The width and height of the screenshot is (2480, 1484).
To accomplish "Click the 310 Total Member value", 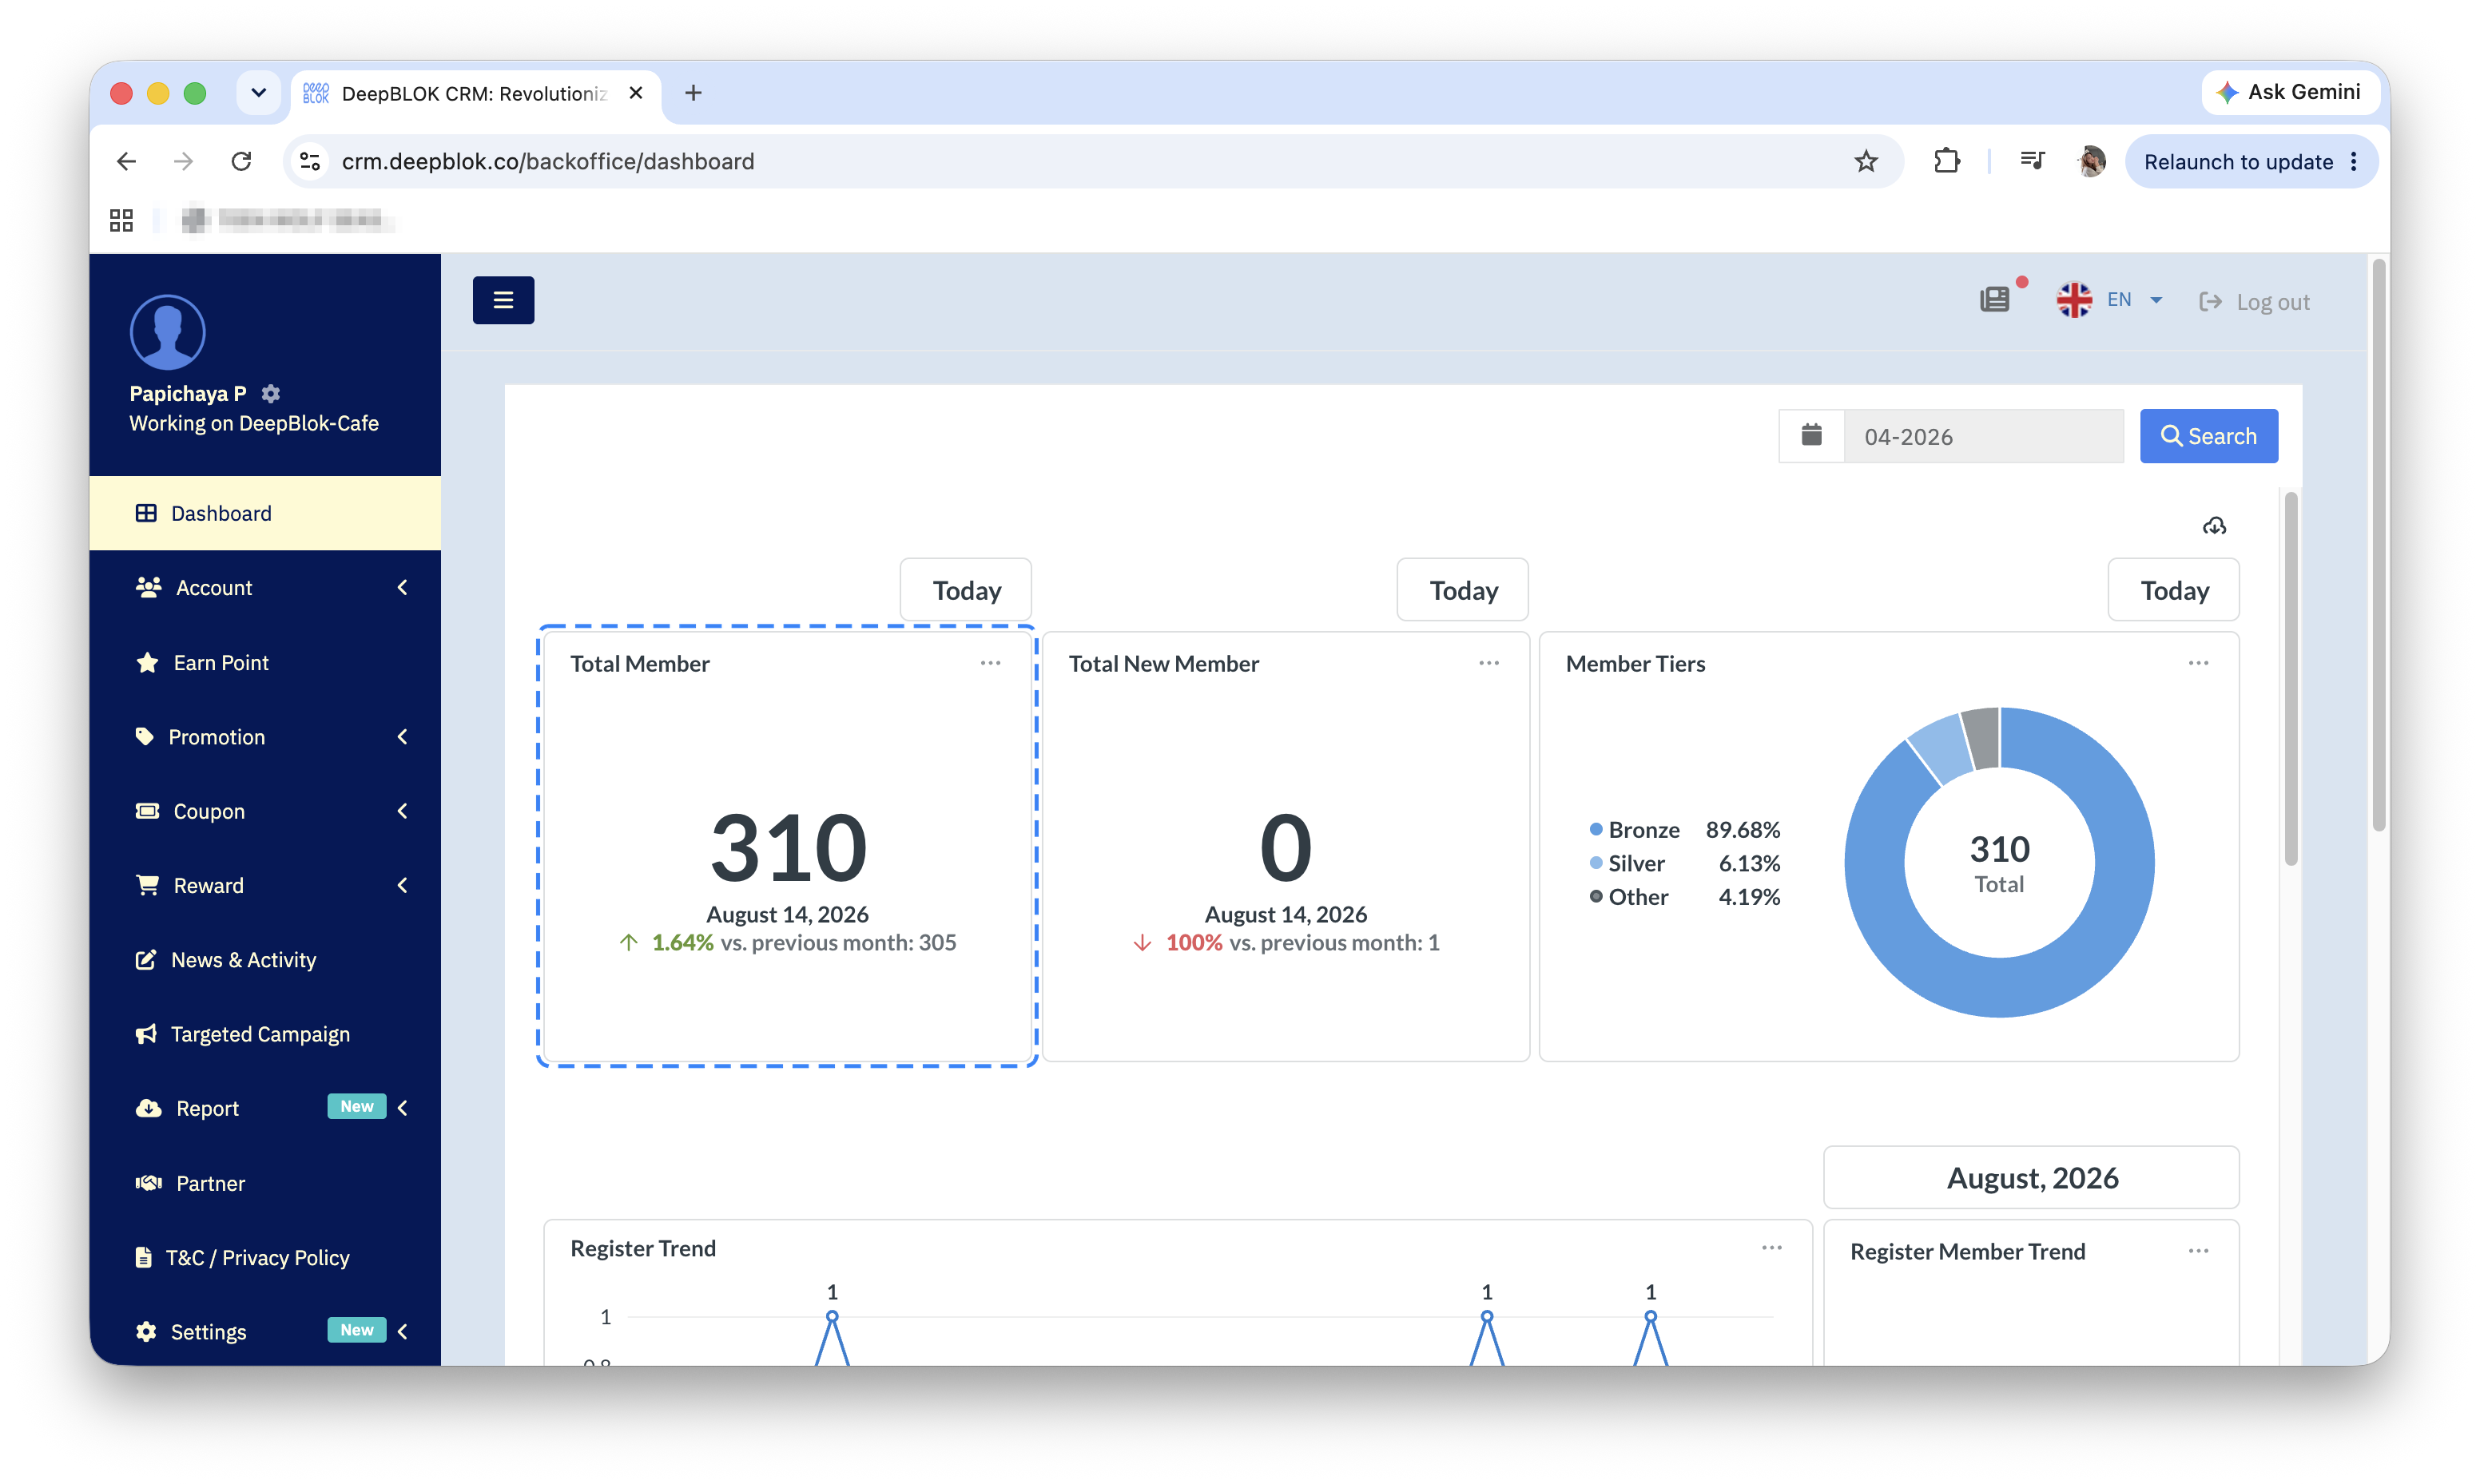I will click(788, 848).
